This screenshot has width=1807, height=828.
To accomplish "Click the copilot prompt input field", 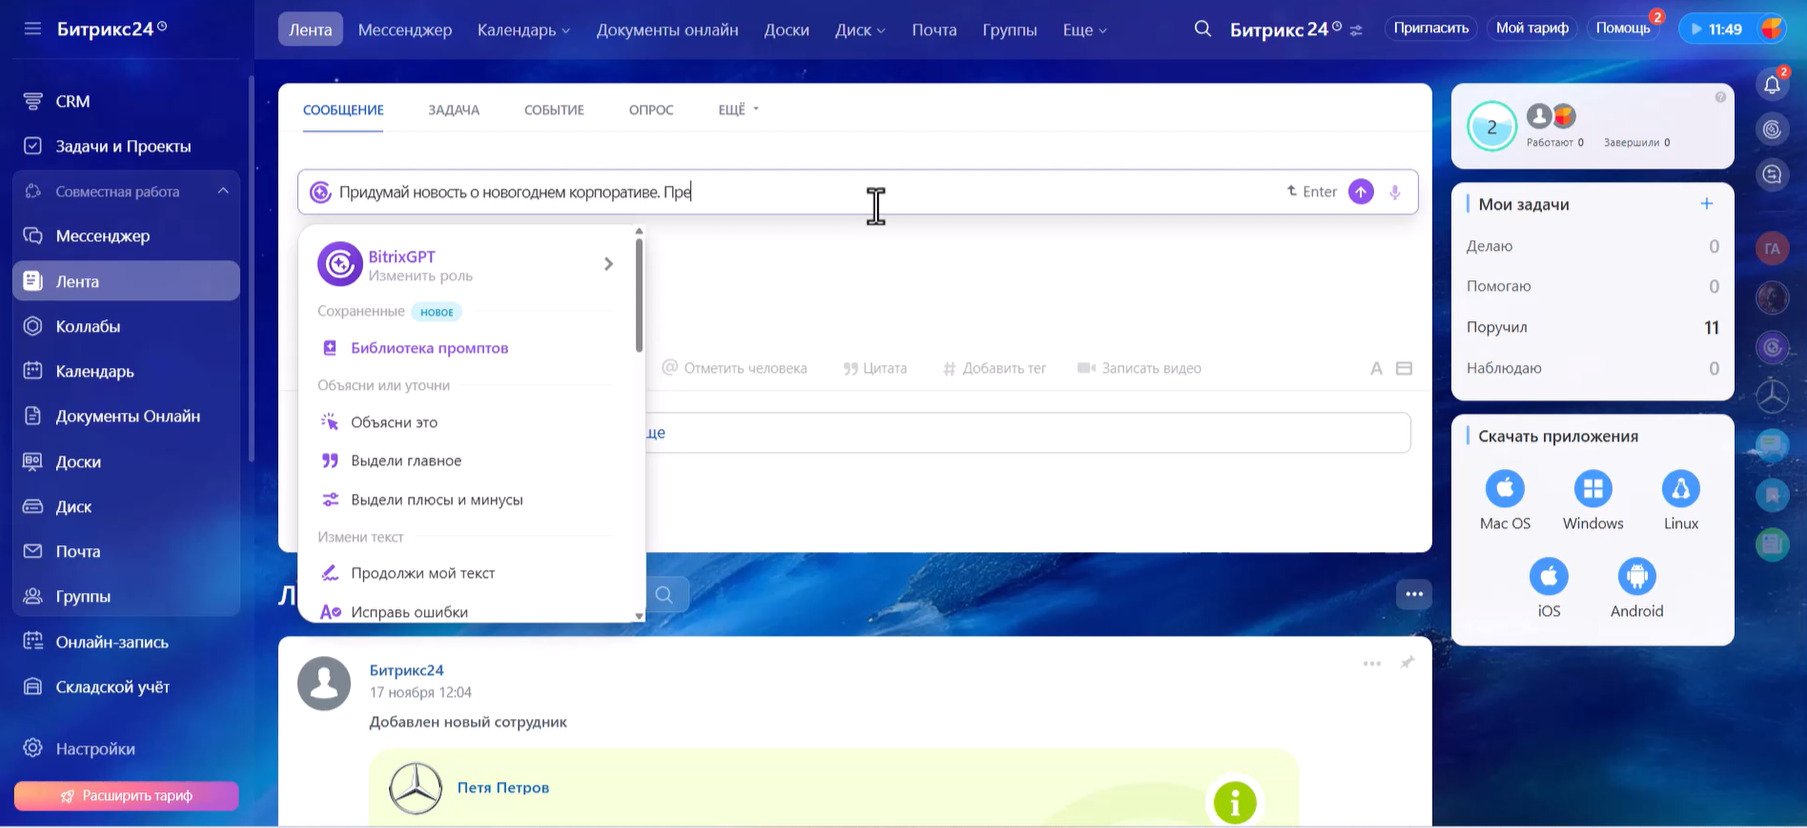I will click(857, 192).
